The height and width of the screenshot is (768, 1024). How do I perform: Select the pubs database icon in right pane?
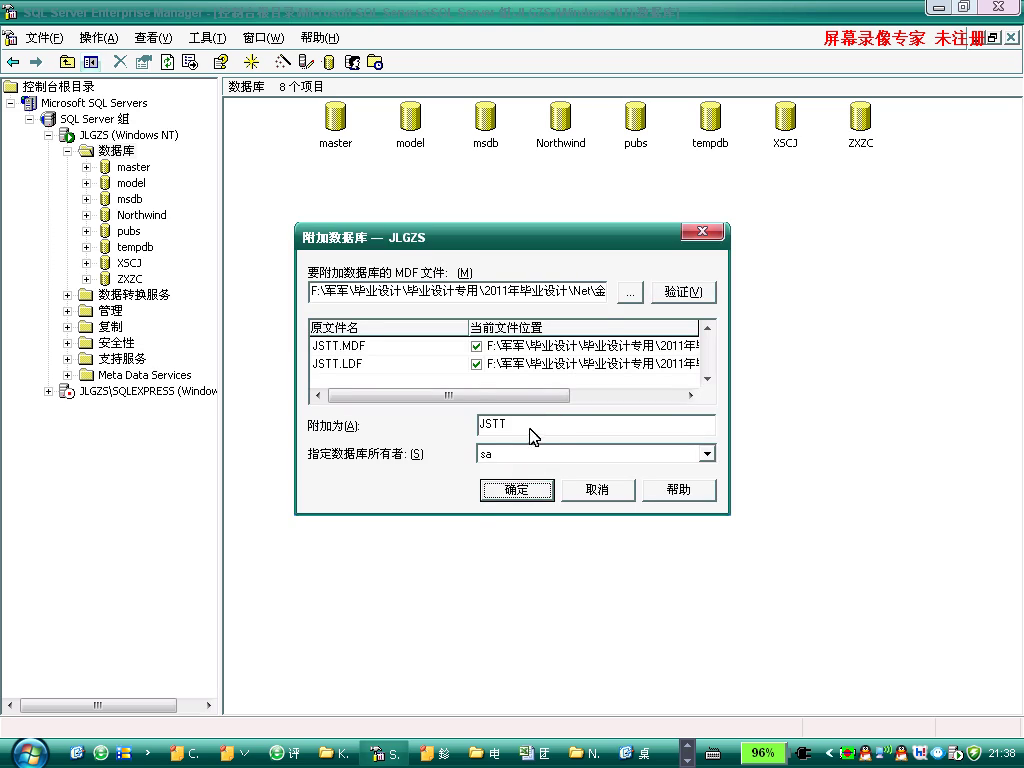635,118
